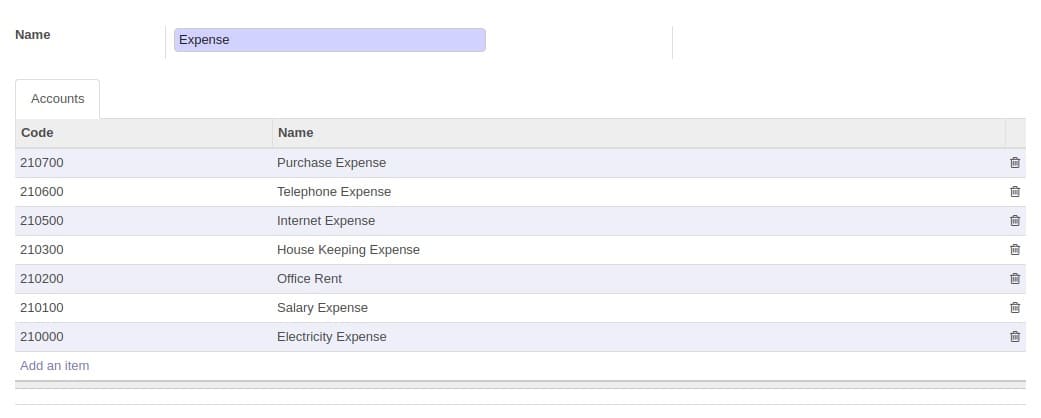The height and width of the screenshot is (418, 1041).
Task: Delete the Salary Expense row
Action: [1014, 308]
